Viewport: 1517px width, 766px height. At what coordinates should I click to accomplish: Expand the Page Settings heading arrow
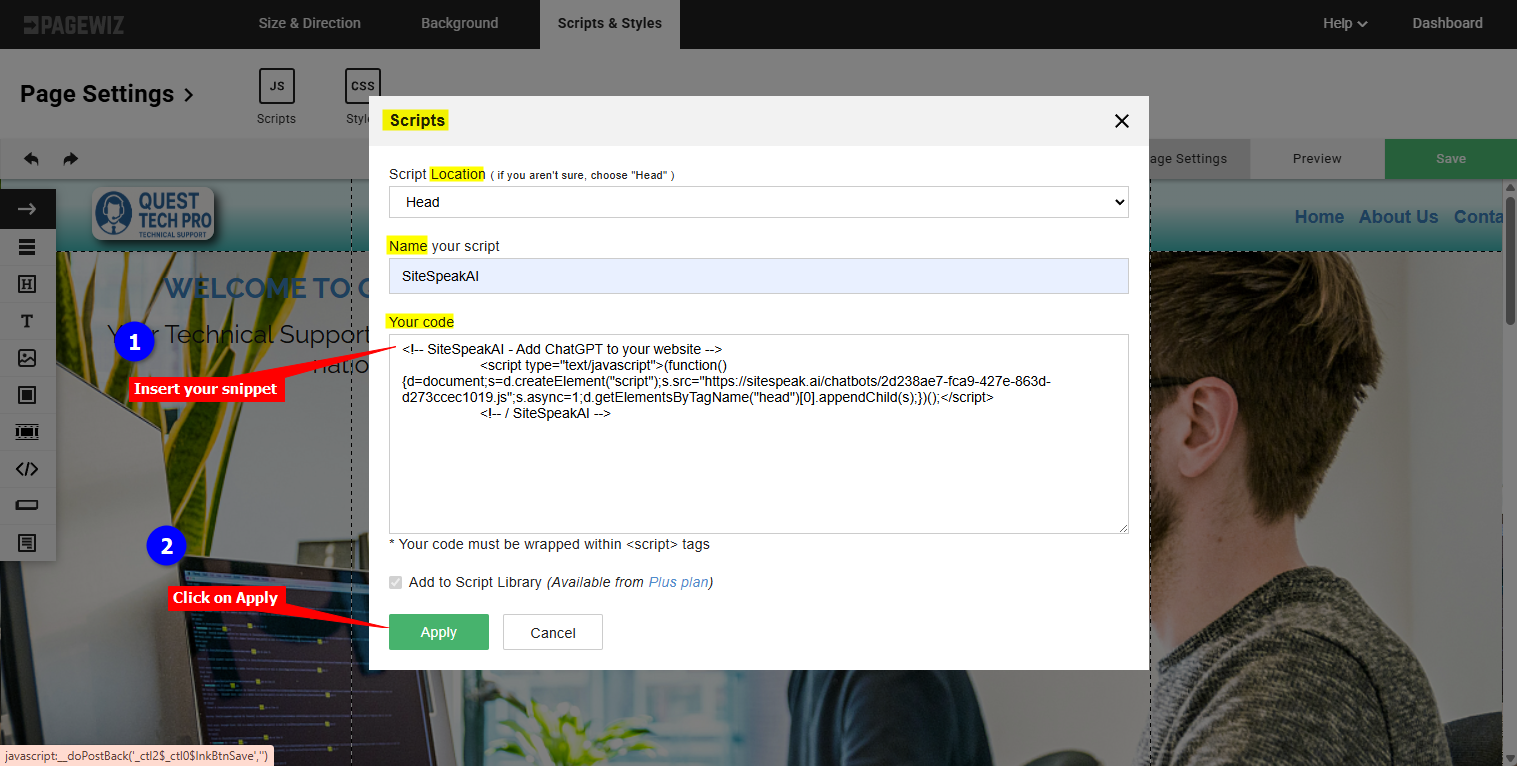click(x=188, y=95)
